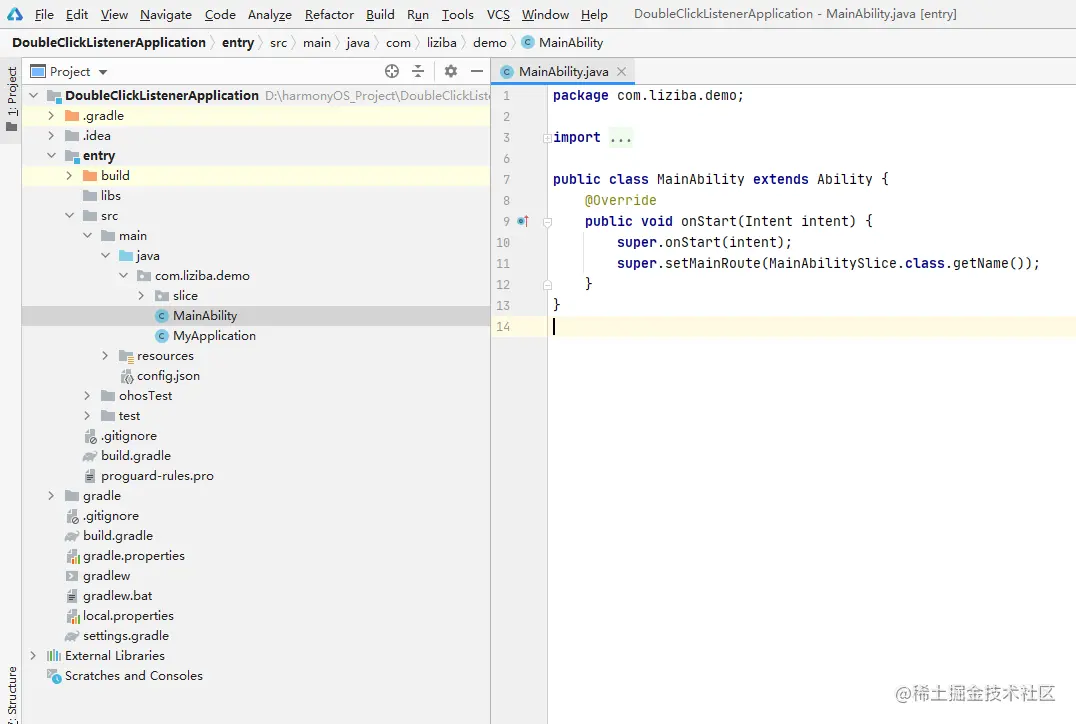This screenshot has height=724, width=1076.
Task: Expand the build folder under entry
Action: pyautogui.click(x=69, y=176)
